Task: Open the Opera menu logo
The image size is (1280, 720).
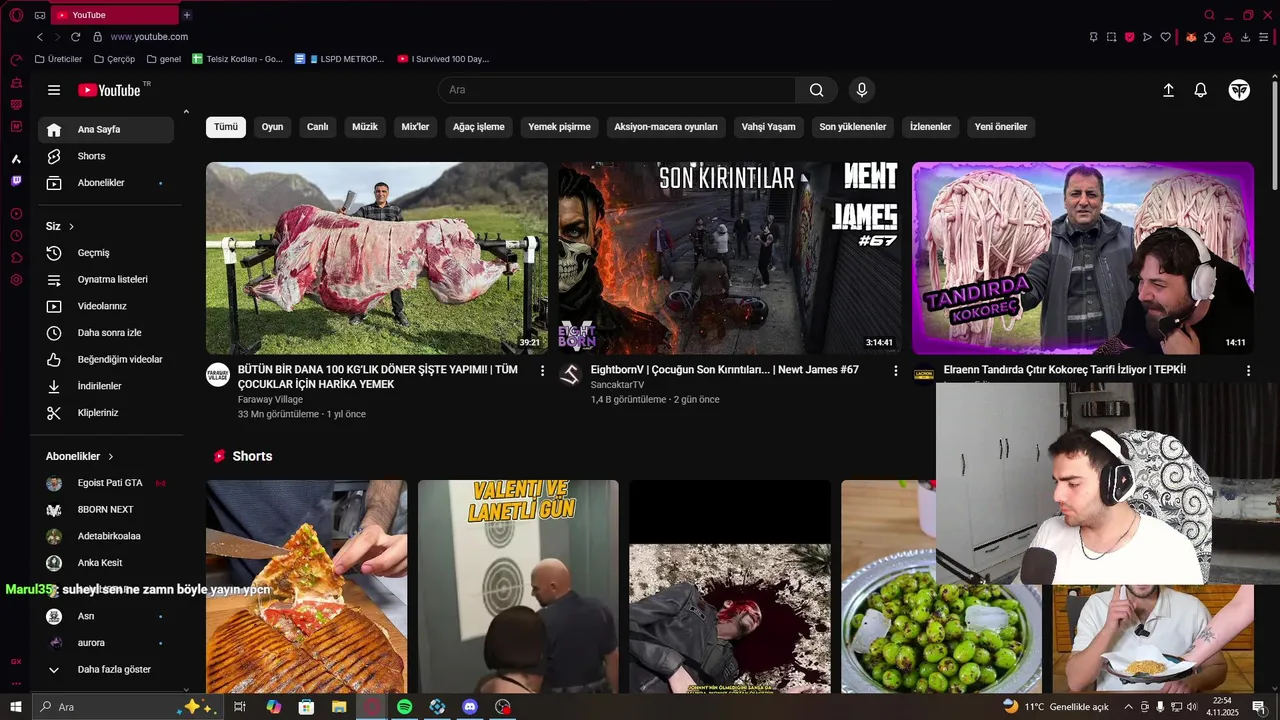Action: [x=16, y=15]
